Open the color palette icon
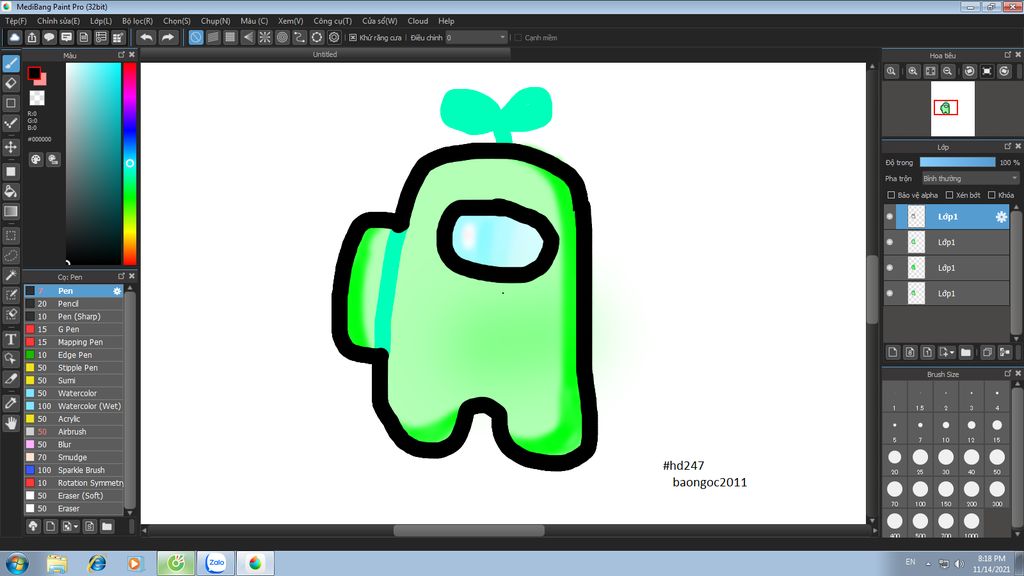 [x=36, y=159]
